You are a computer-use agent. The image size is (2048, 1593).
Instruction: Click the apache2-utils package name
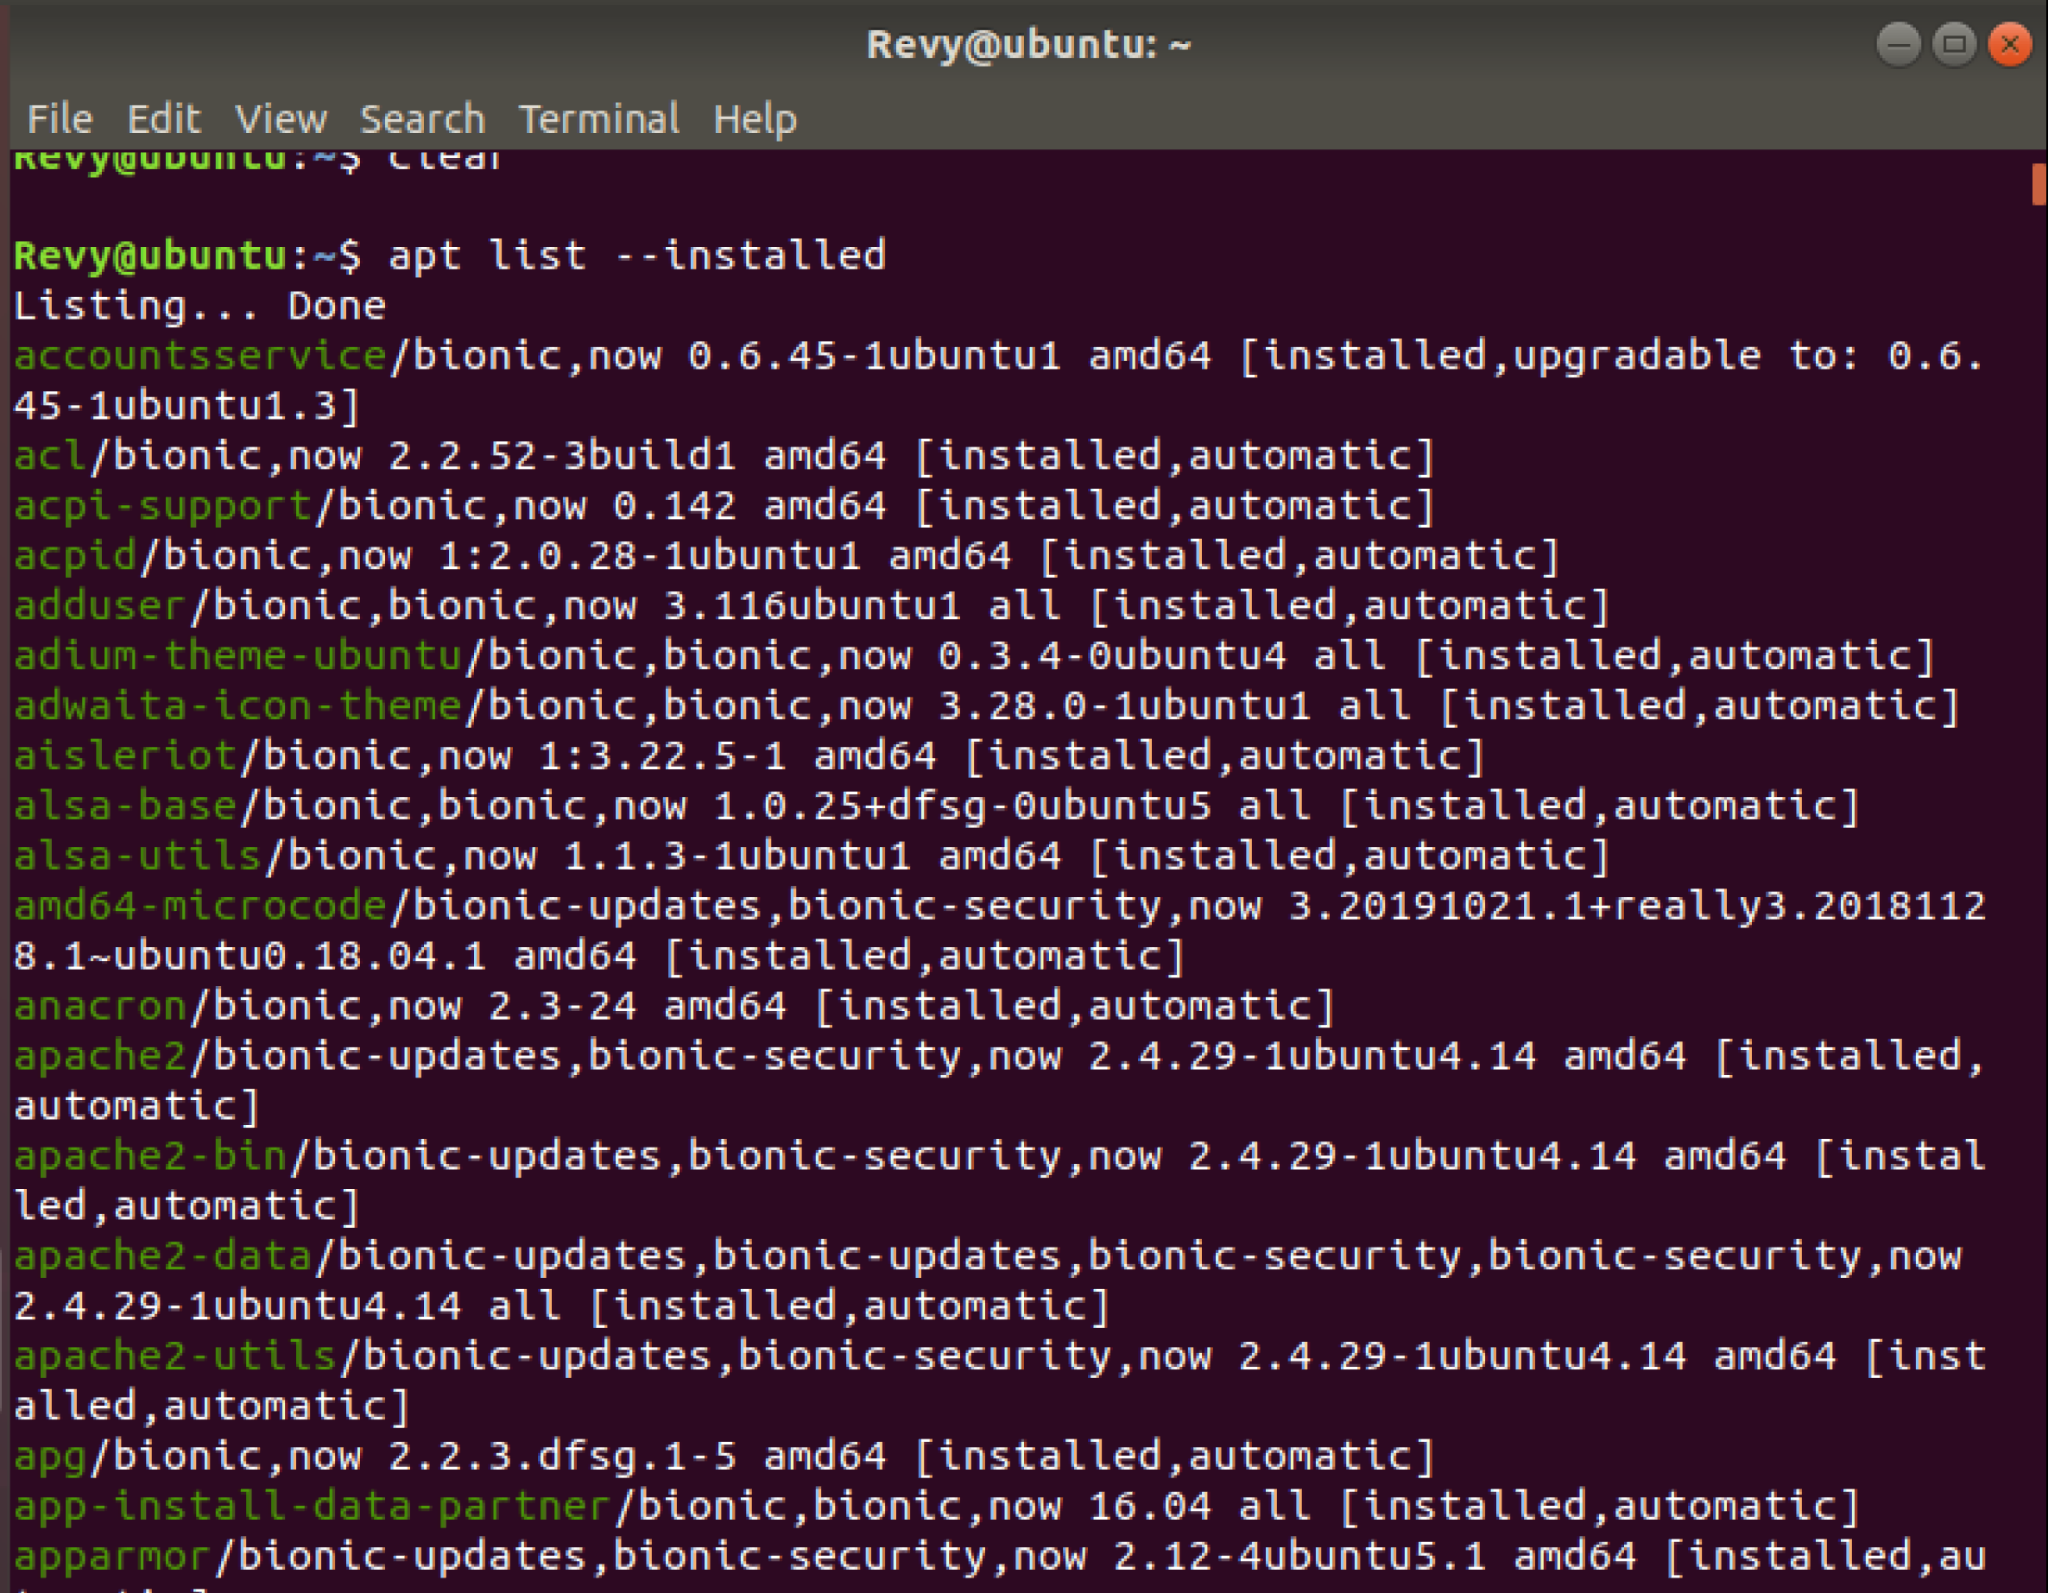pyautogui.click(x=175, y=1356)
